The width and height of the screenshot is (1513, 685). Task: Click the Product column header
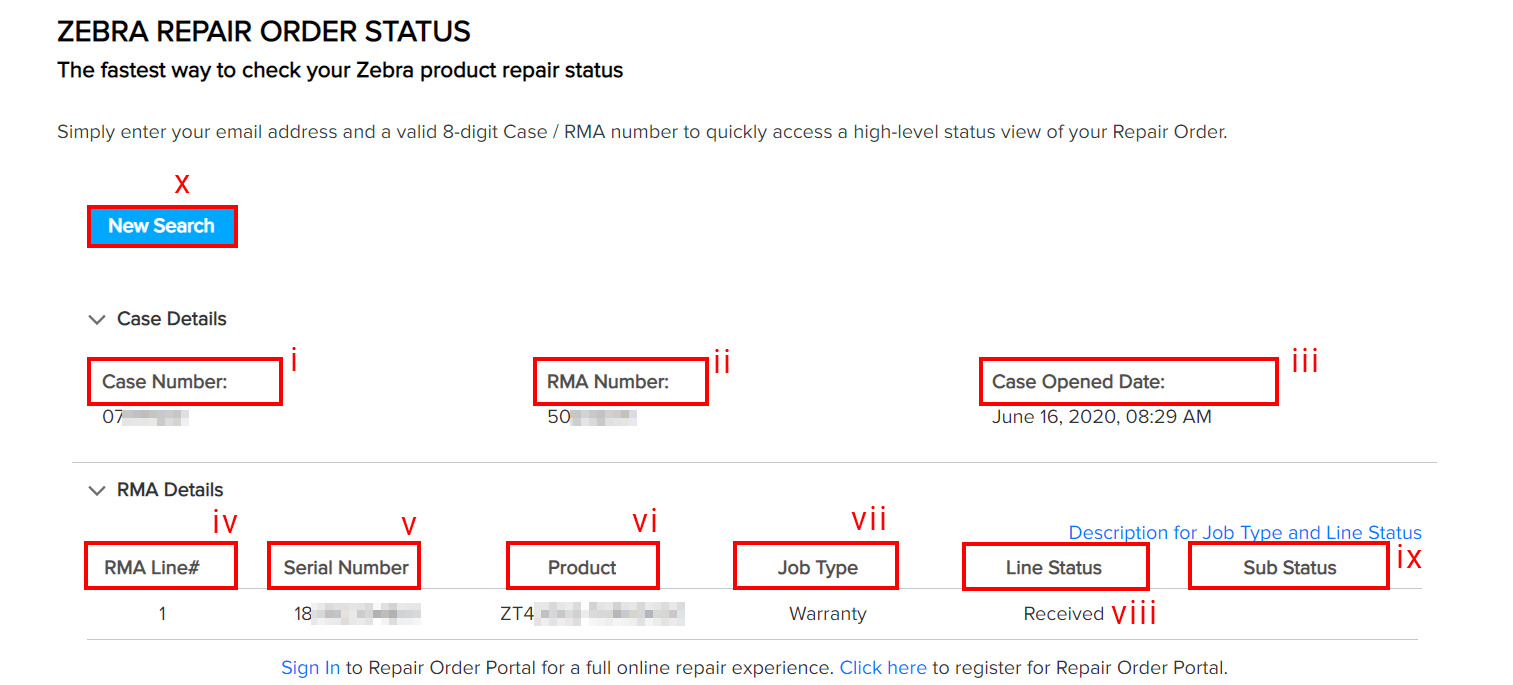click(x=582, y=565)
